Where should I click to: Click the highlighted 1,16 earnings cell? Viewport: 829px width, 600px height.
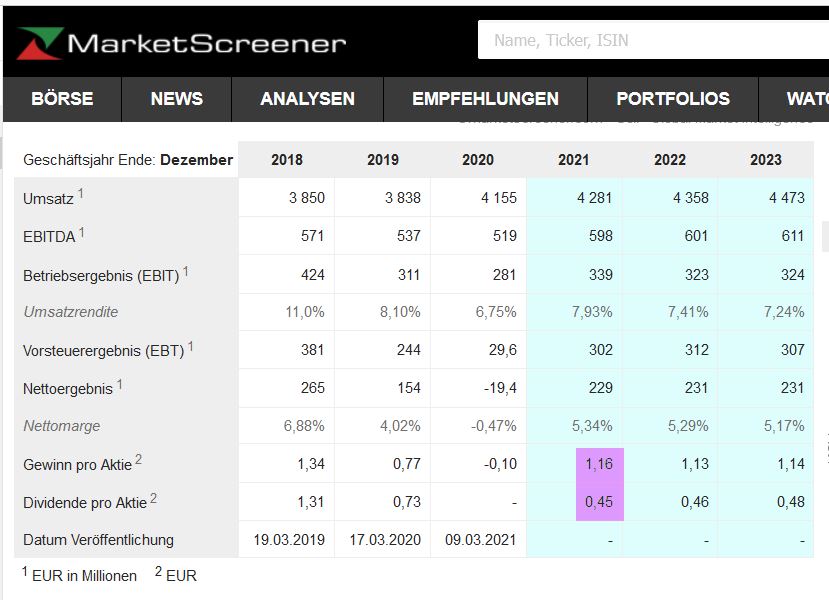[x=599, y=464]
